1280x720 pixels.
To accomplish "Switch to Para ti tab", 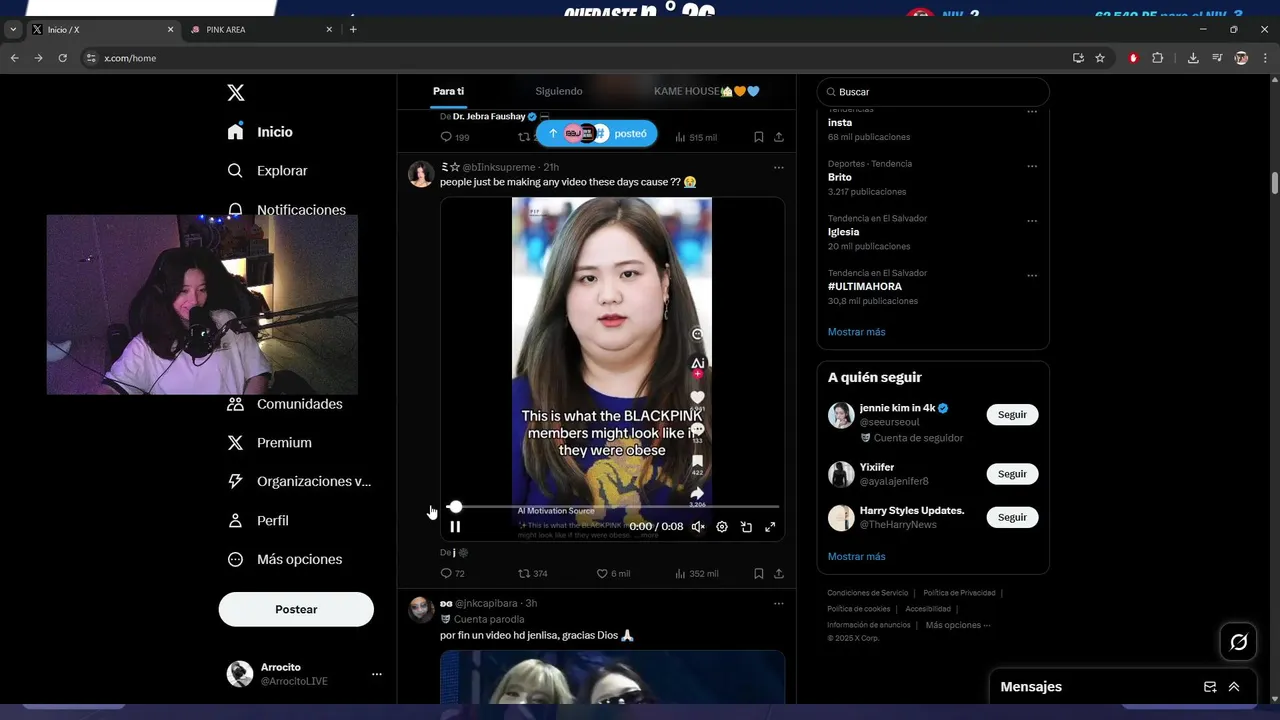I will pyautogui.click(x=448, y=91).
